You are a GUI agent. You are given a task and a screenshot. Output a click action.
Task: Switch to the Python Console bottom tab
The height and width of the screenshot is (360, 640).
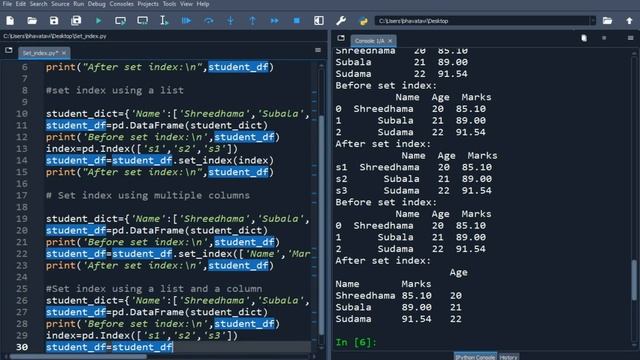(x=475, y=357)
